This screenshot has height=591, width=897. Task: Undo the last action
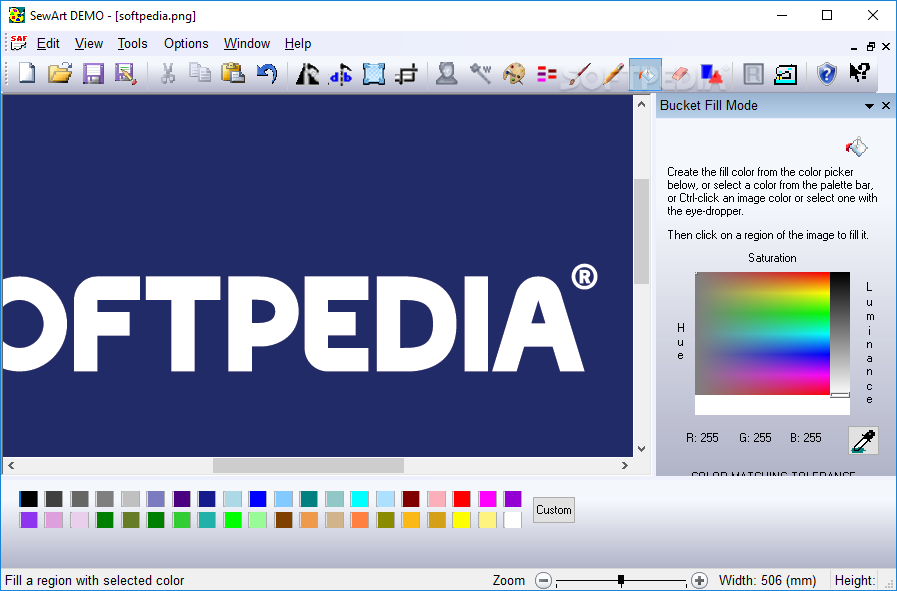(267, 74)
